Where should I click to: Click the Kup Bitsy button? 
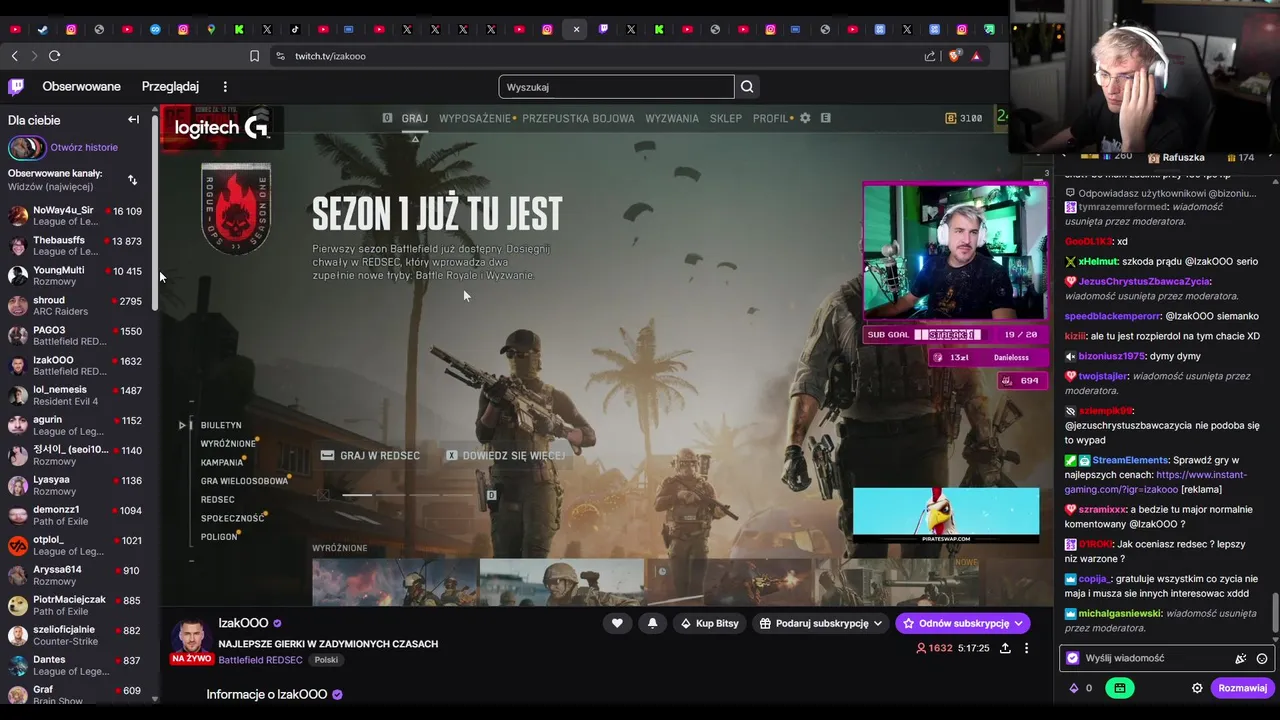click(x=709, y=623)
